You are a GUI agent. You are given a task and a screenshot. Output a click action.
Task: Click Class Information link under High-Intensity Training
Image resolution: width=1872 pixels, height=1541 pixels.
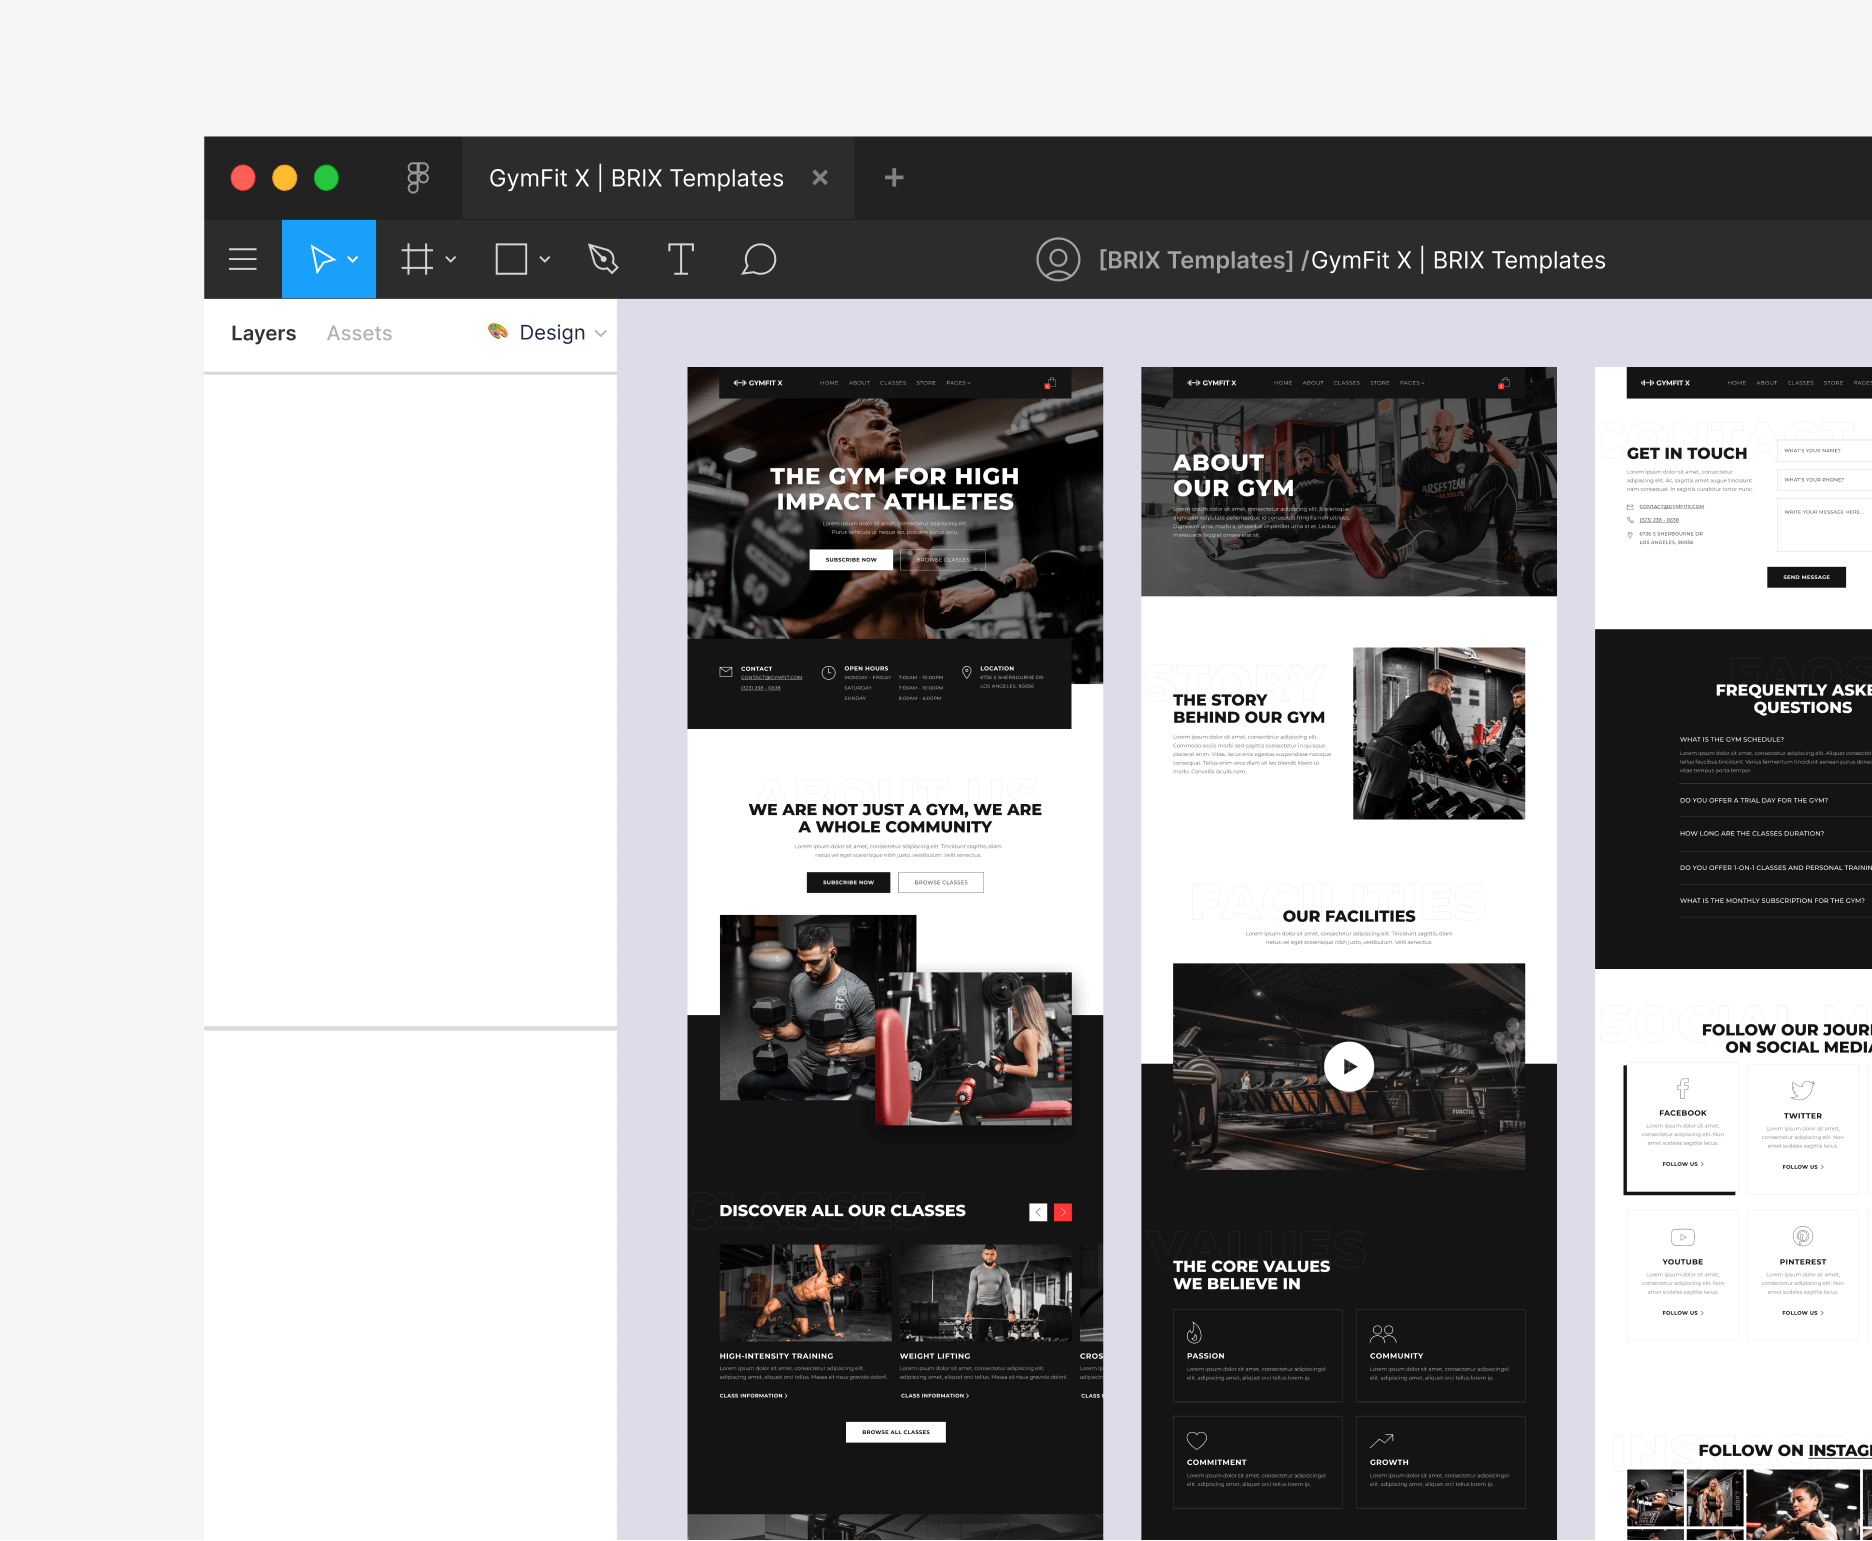pyautogui.click(x=754, y=1396)
